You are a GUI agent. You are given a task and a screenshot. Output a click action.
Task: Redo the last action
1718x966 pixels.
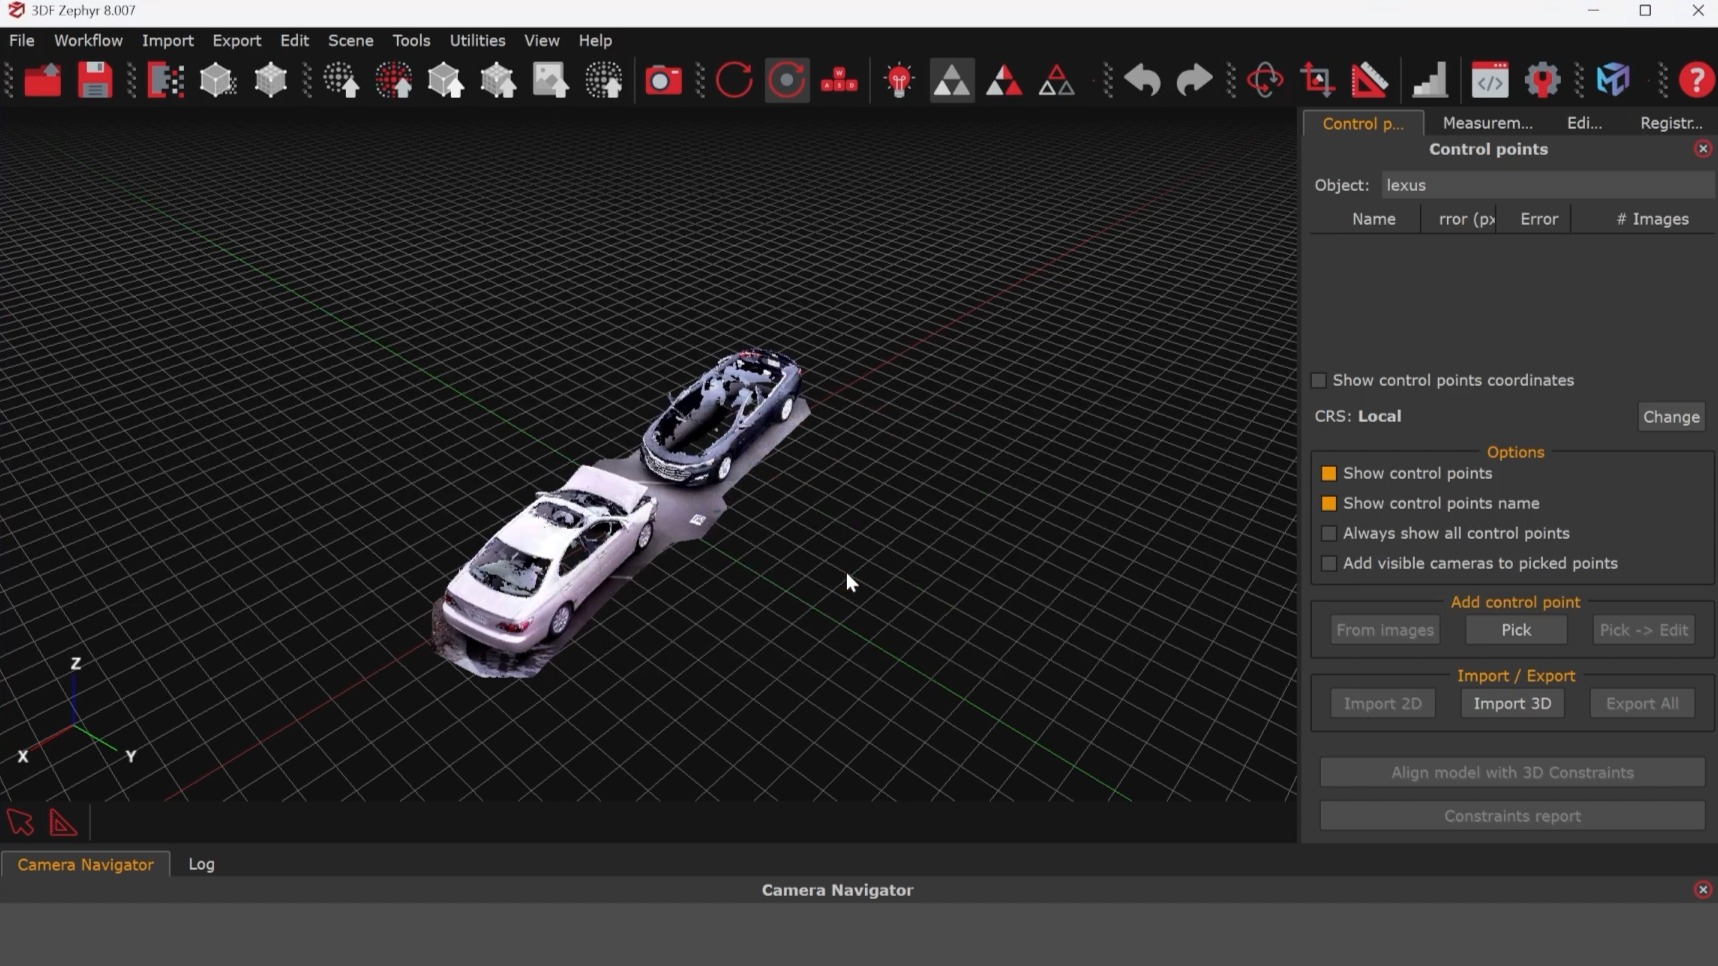point(1192,80)
